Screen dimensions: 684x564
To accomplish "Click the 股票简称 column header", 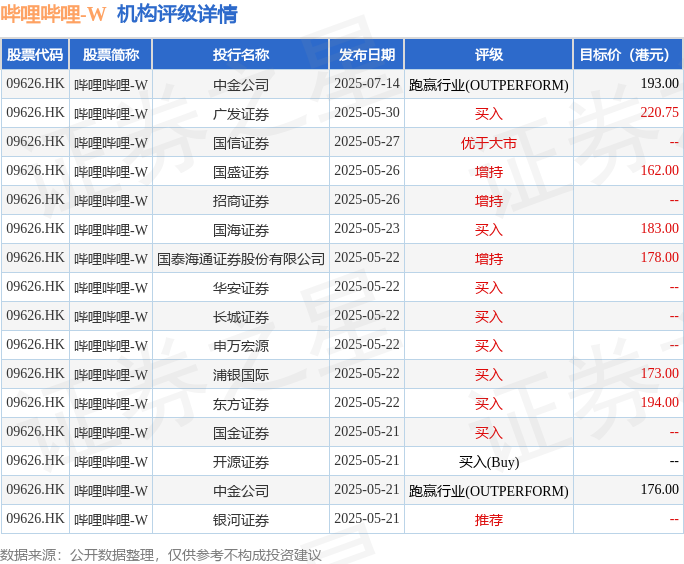I will [x=111, y=55].
